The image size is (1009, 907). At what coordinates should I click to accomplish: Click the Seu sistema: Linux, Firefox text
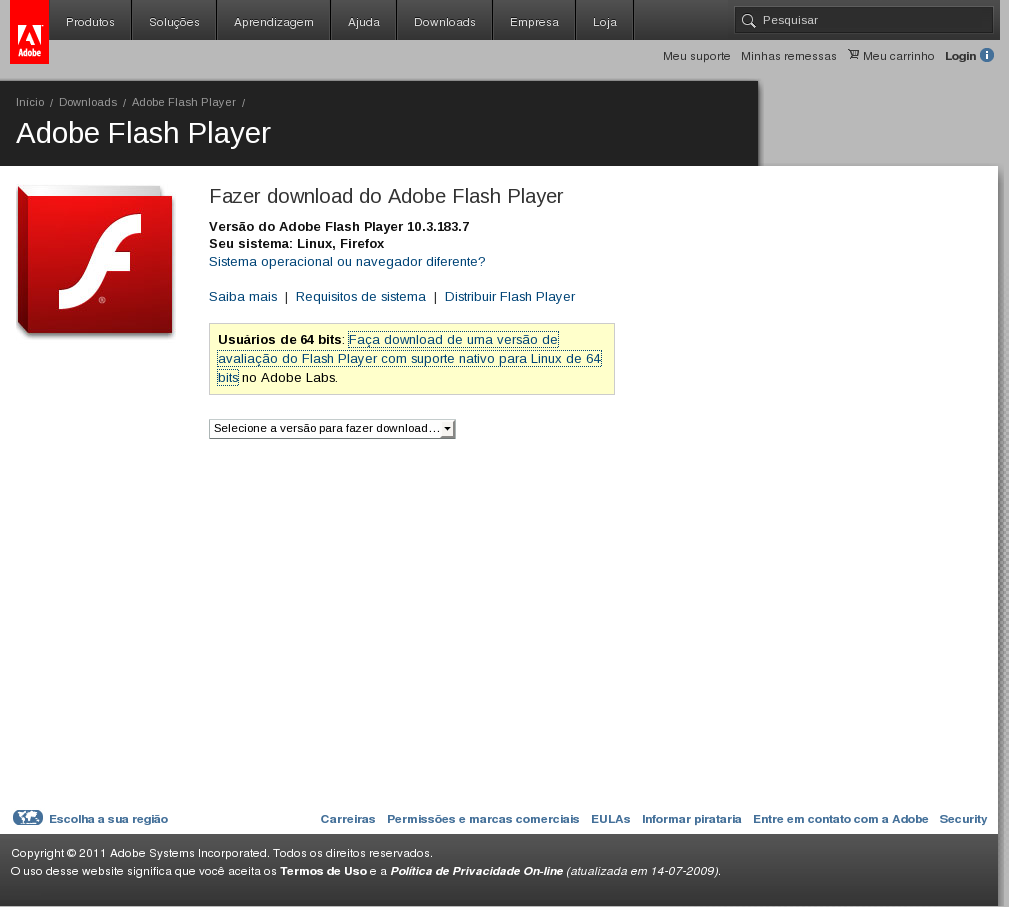pyautogui.click(x=296, y=244)
